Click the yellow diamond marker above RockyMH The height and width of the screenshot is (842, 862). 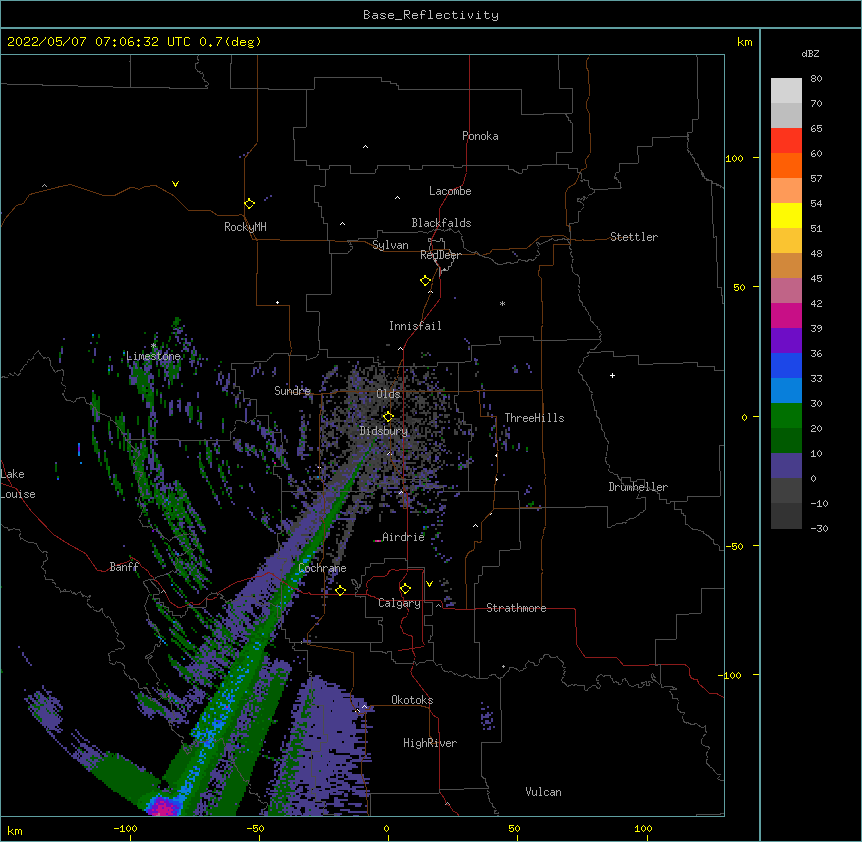coord(249,204)
